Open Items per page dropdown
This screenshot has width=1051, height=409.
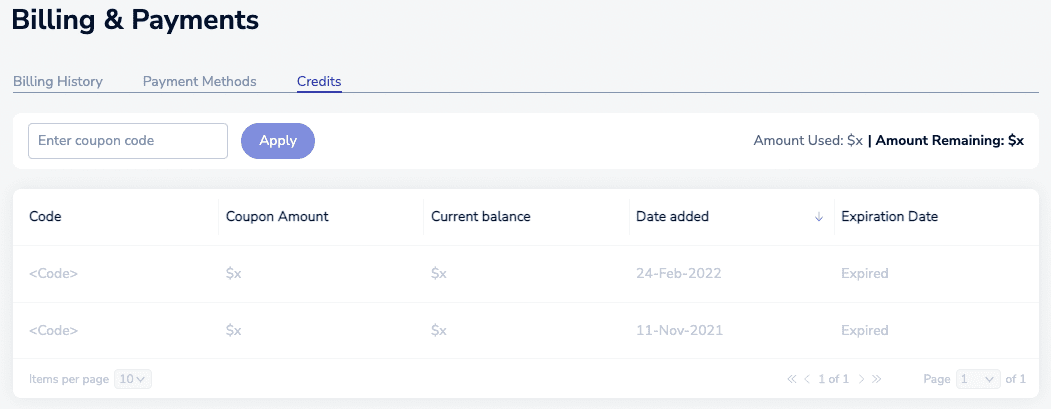[x=134, y=379]
